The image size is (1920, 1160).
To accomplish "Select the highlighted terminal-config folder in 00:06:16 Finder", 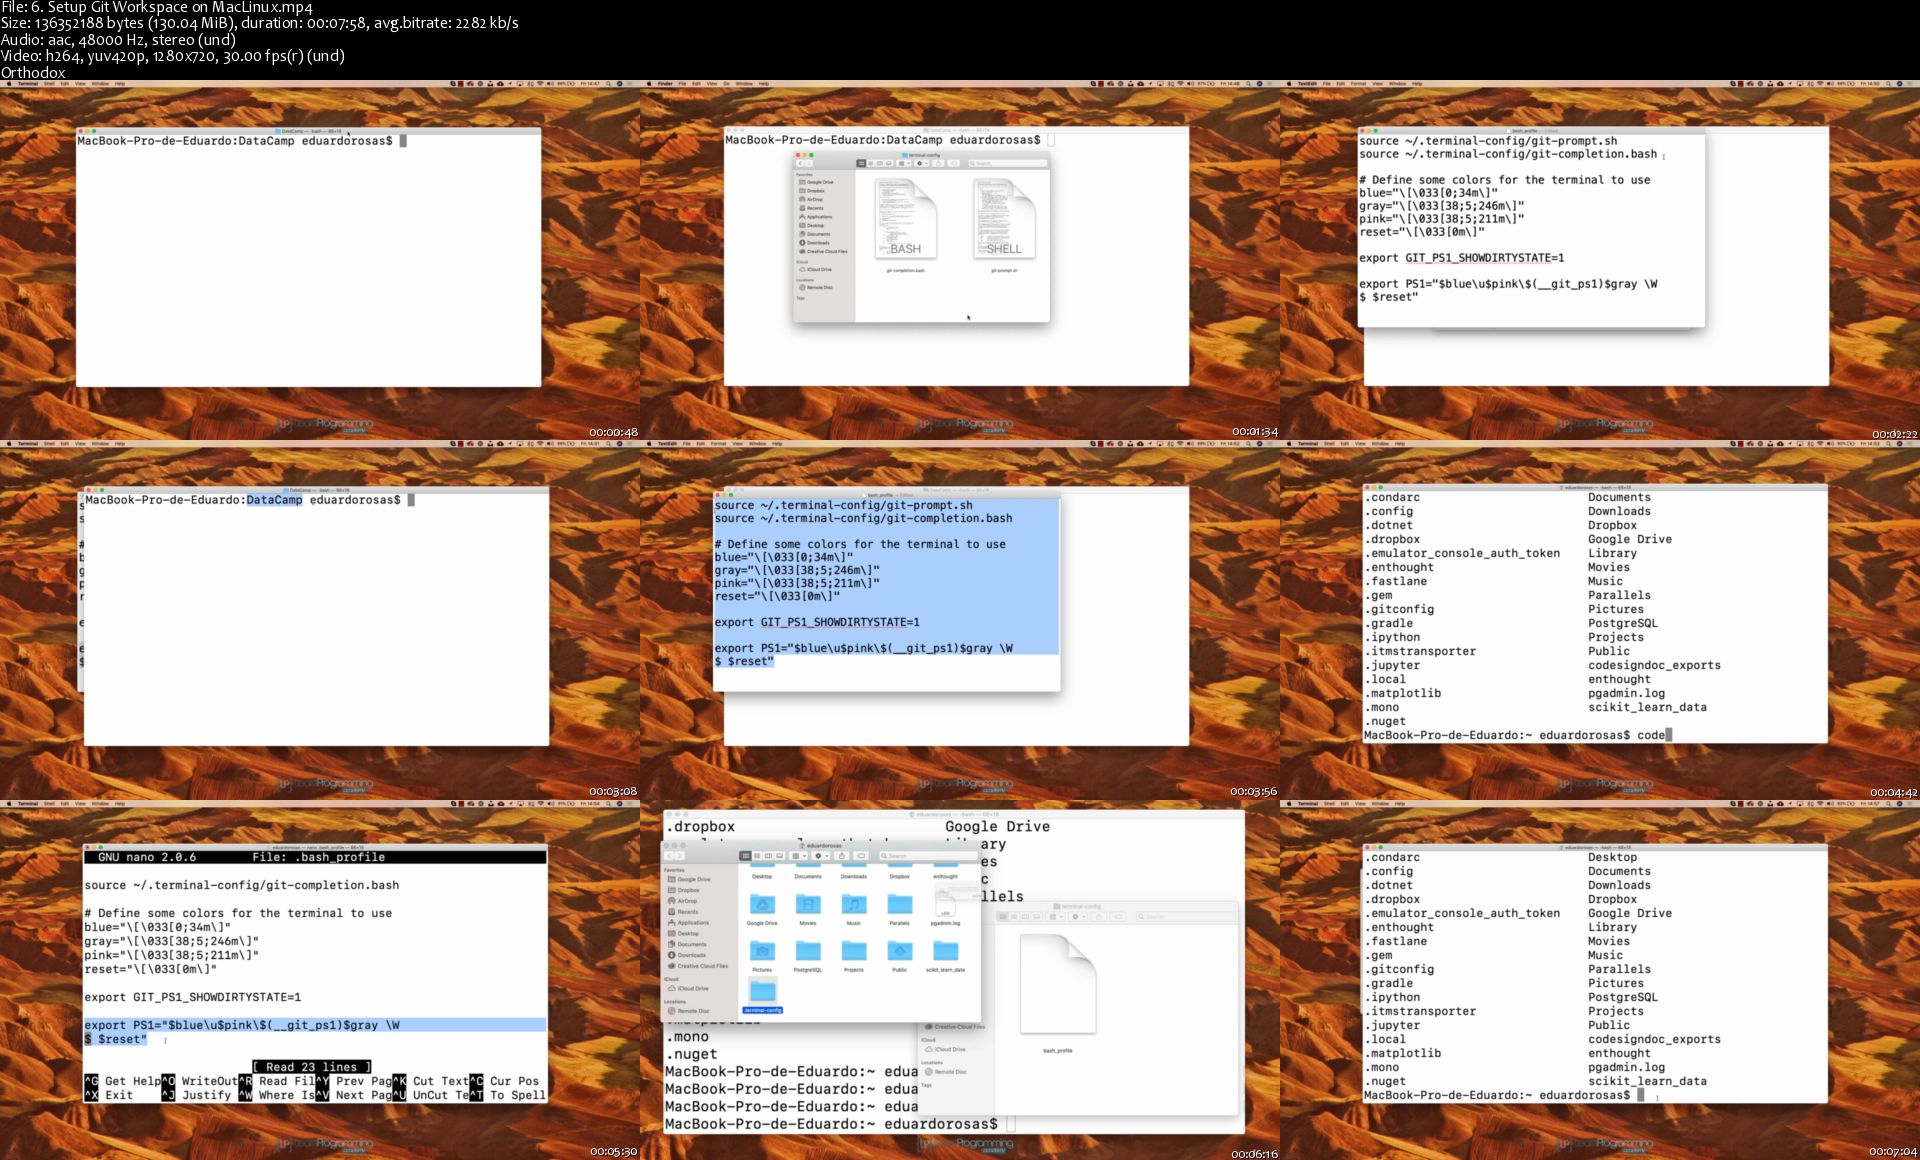I will click(762, 996).
